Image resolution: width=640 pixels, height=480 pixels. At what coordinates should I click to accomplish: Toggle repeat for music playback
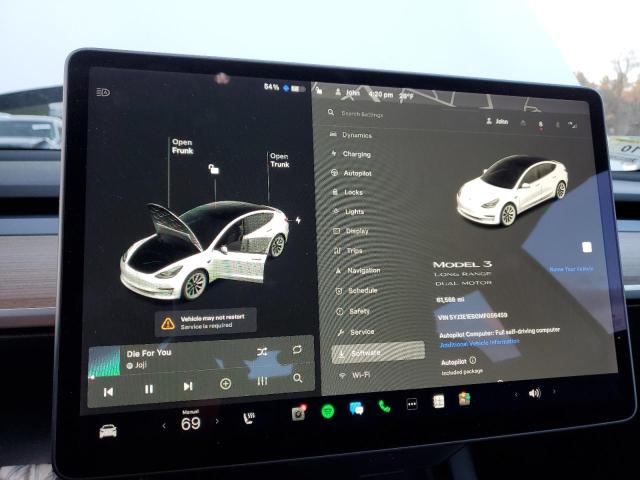pos(297,349)
